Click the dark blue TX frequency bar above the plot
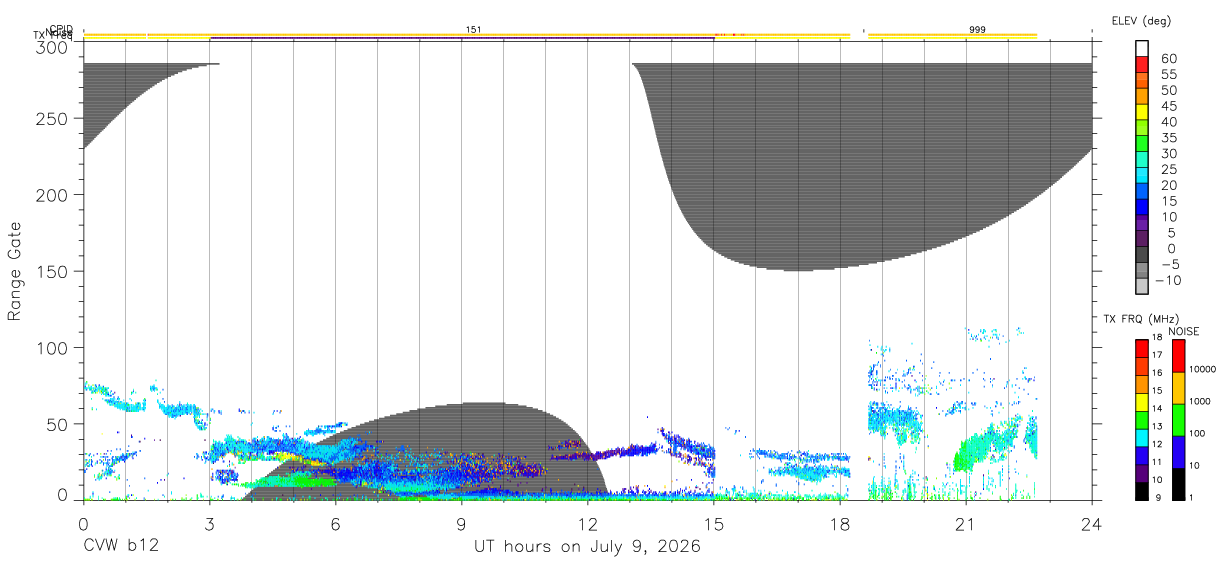 462,38
